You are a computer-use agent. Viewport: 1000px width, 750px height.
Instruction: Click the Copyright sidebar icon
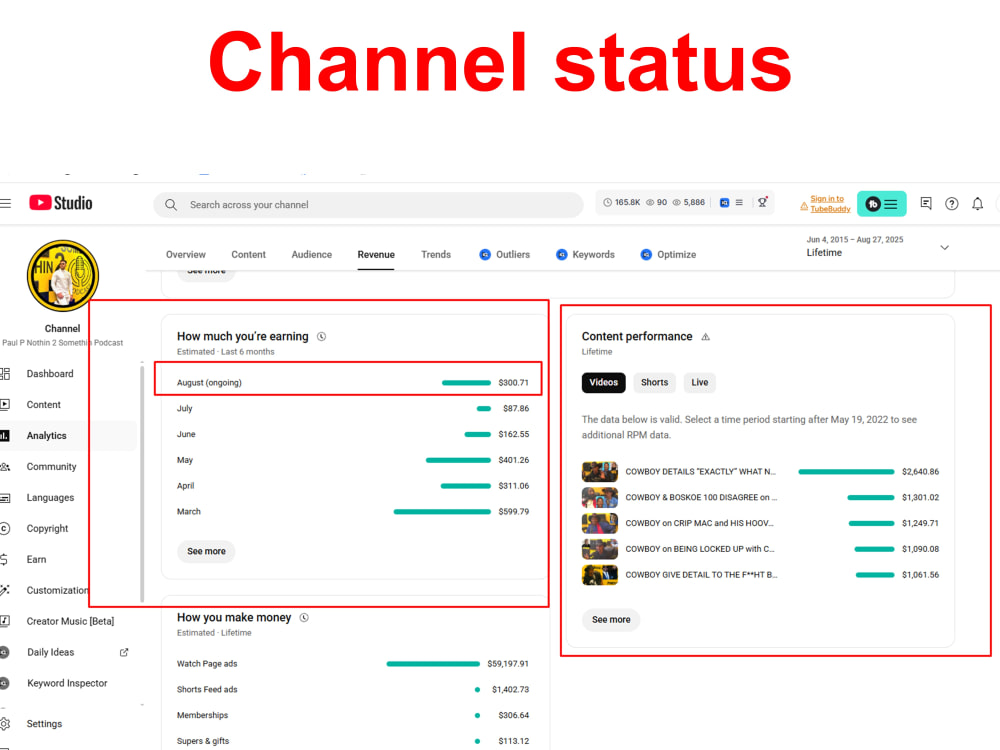point(5,529)
